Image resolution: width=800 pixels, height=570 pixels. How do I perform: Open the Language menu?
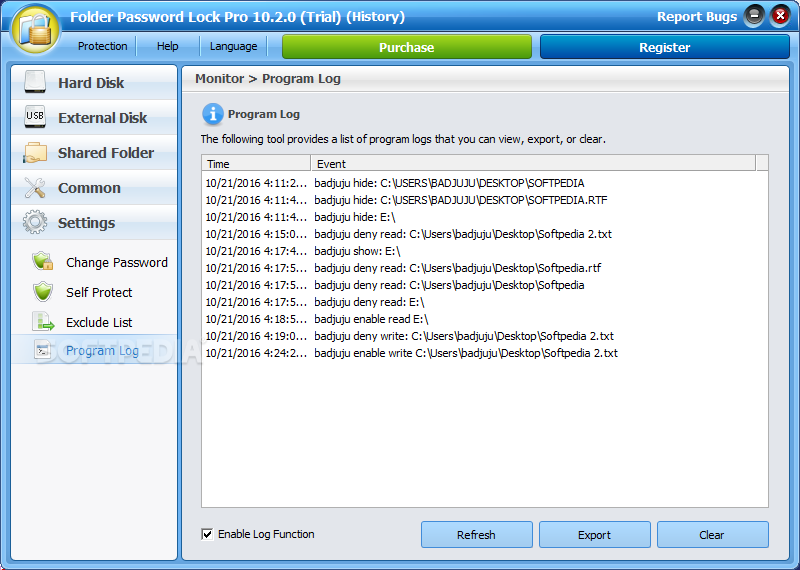click(233, 46)
